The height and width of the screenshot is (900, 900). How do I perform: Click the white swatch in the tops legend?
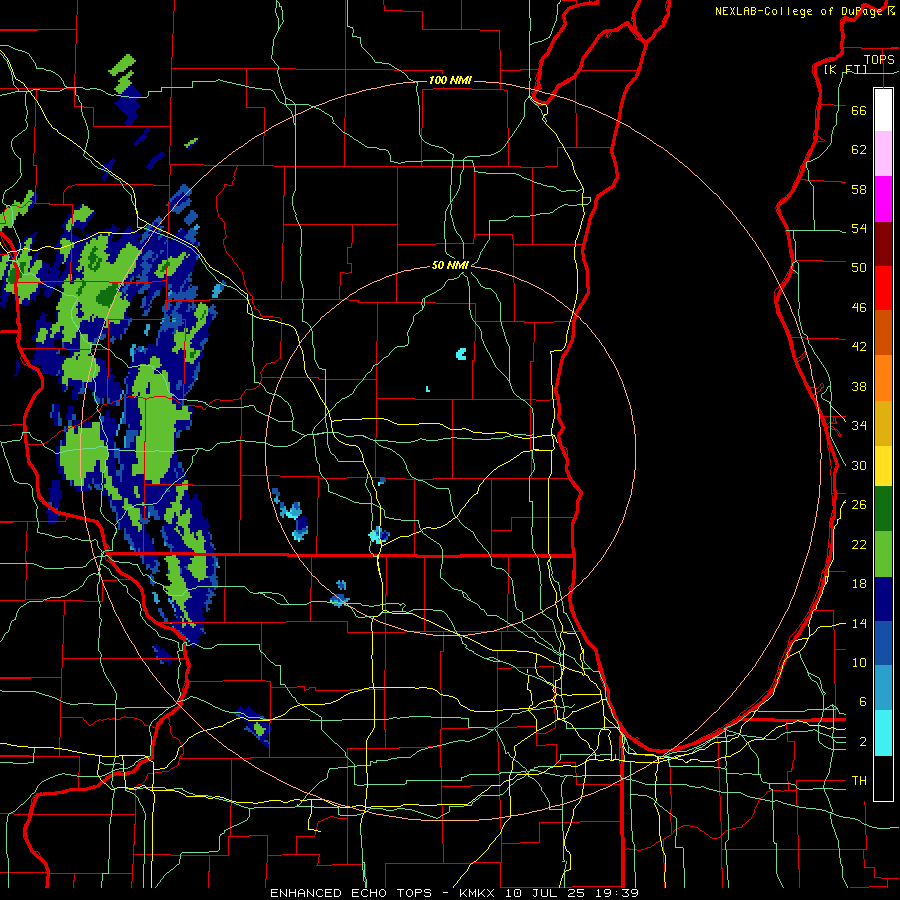click(883, 110)
